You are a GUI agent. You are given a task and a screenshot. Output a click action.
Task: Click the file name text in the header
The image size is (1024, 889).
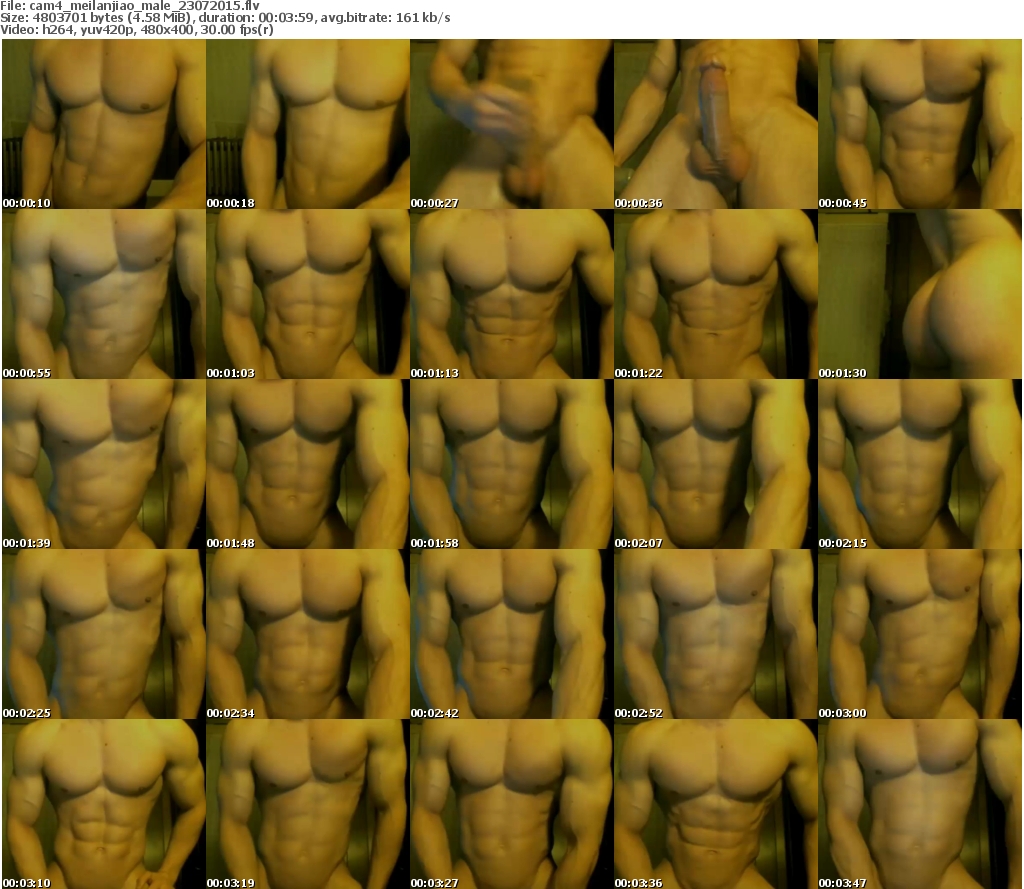130,6
